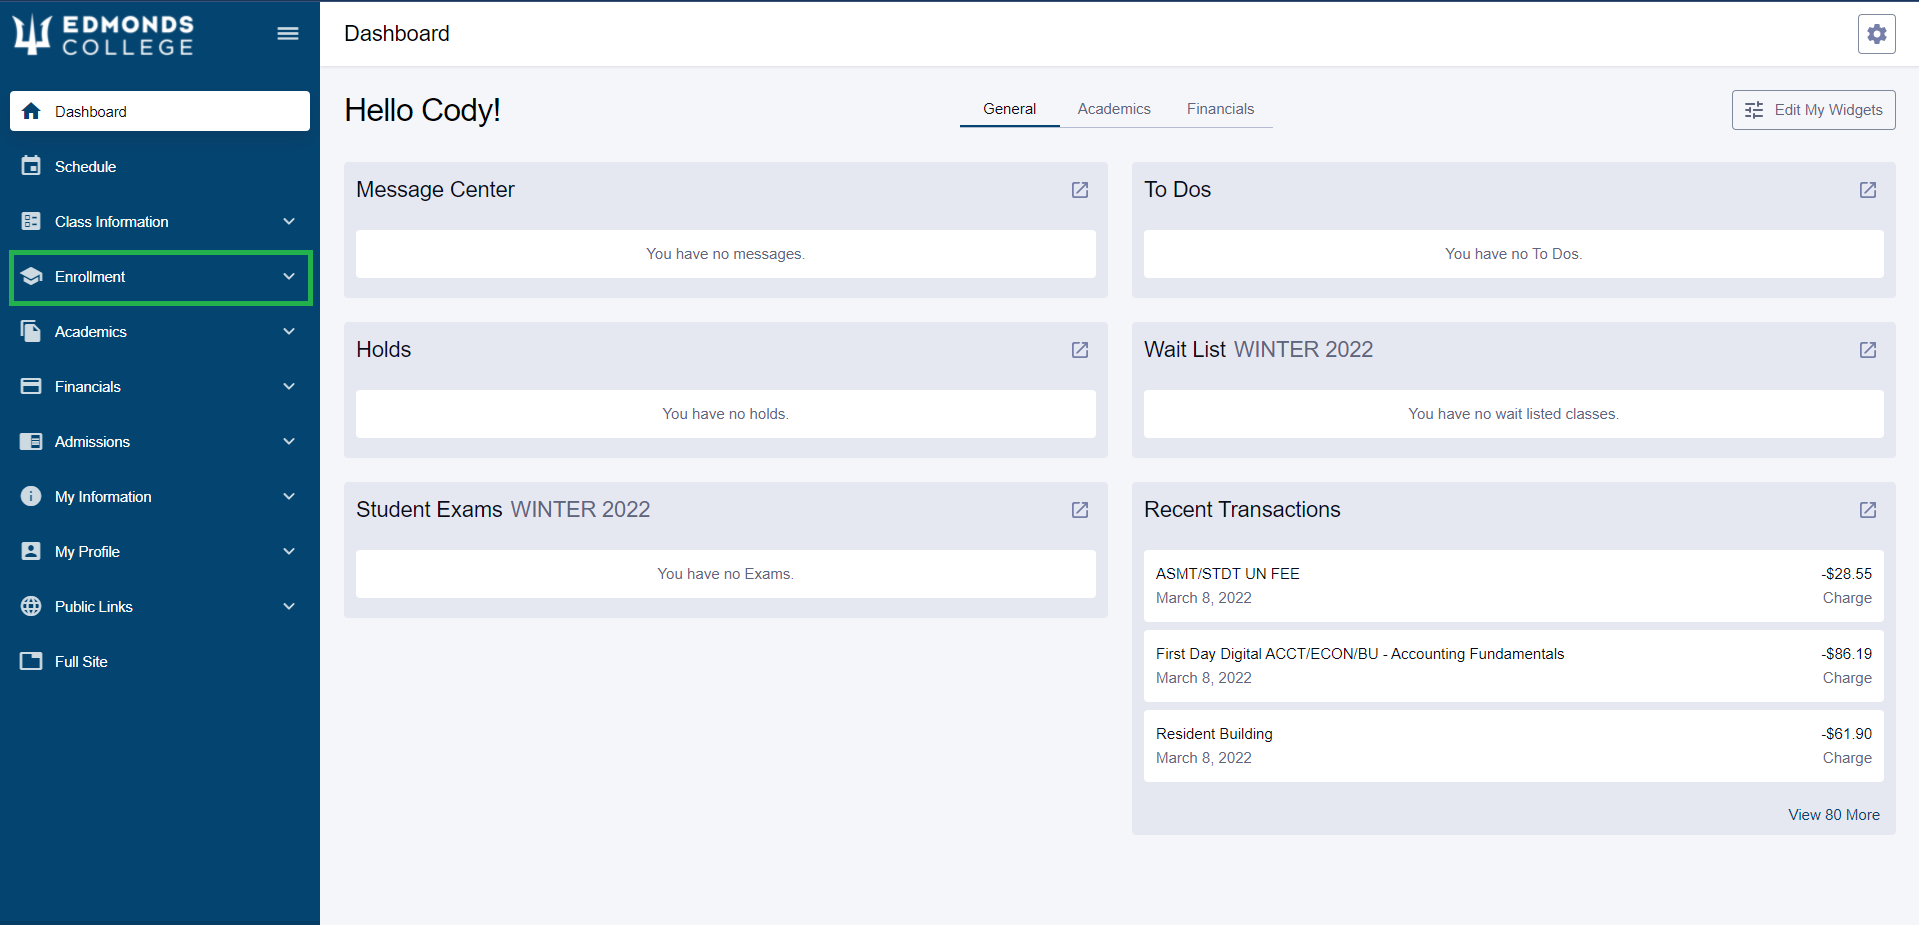This screenshot has width=1919, height=925.
Task: Click the Academics documents icon
Action: click(x=32, y=331)
